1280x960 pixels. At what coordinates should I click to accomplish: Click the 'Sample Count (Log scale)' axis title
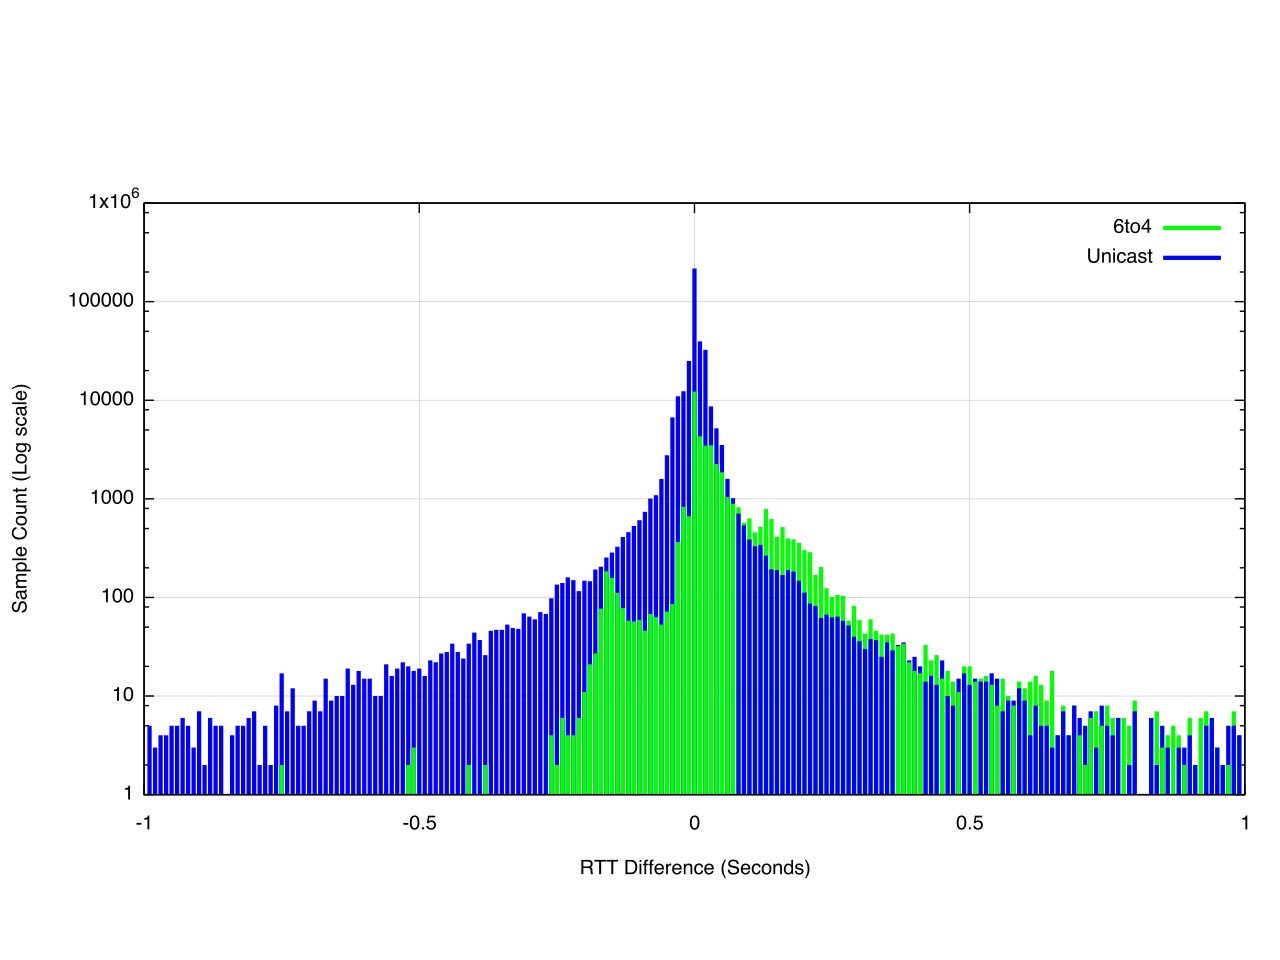click(x=20, y=498)
